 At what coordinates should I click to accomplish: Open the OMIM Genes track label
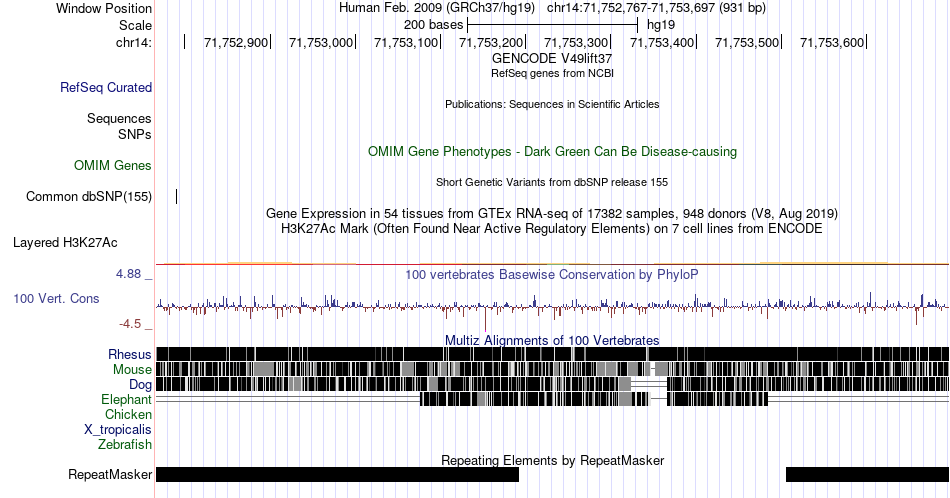click(113, 165)
